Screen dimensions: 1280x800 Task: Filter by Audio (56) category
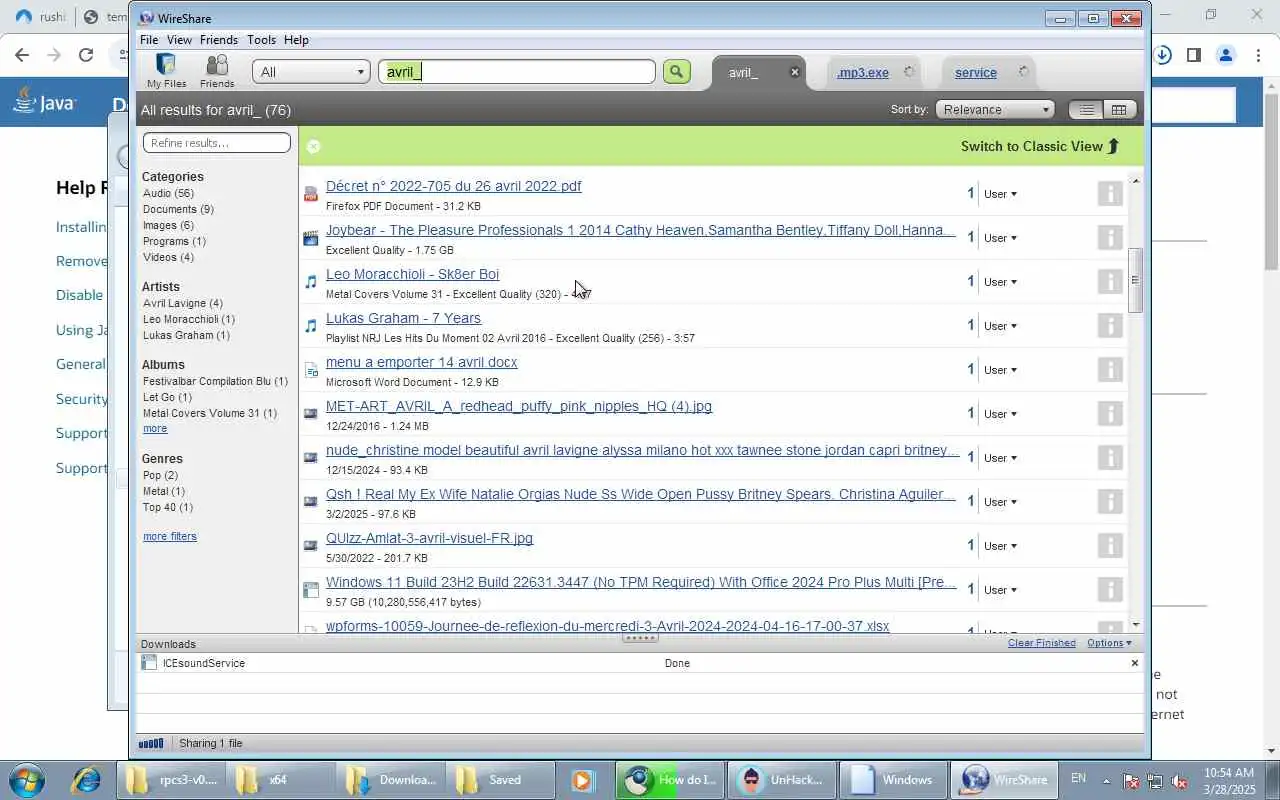point(168,193)
